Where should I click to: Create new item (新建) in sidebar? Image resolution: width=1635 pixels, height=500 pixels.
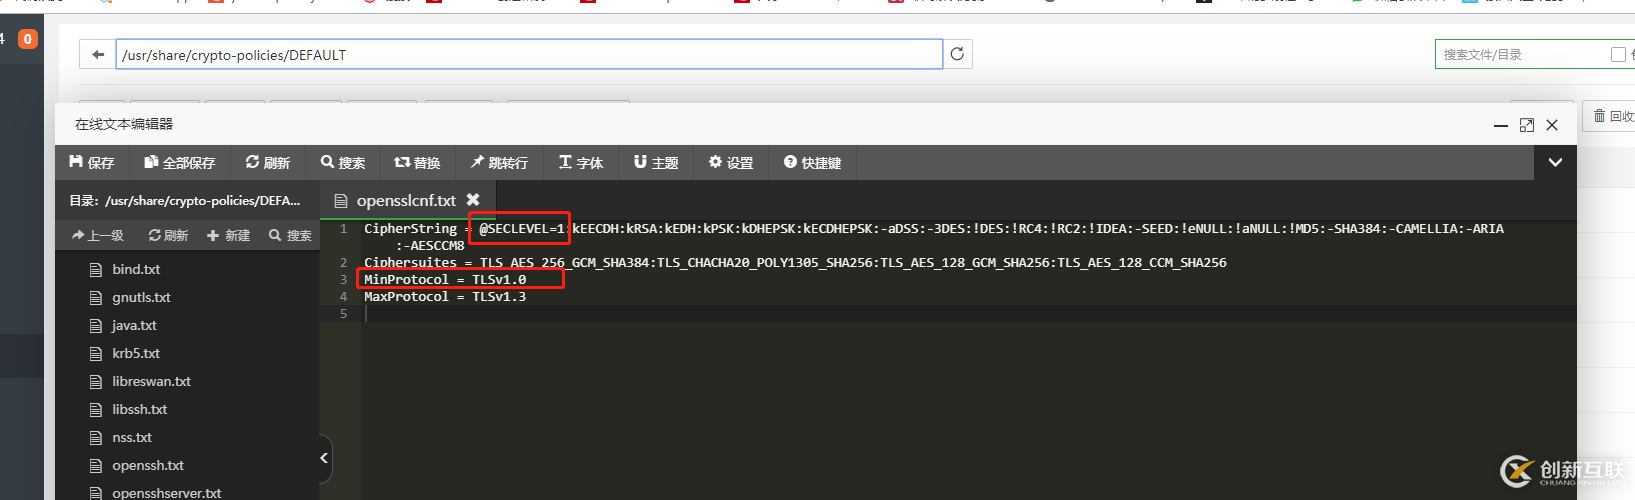click(228, 235)
